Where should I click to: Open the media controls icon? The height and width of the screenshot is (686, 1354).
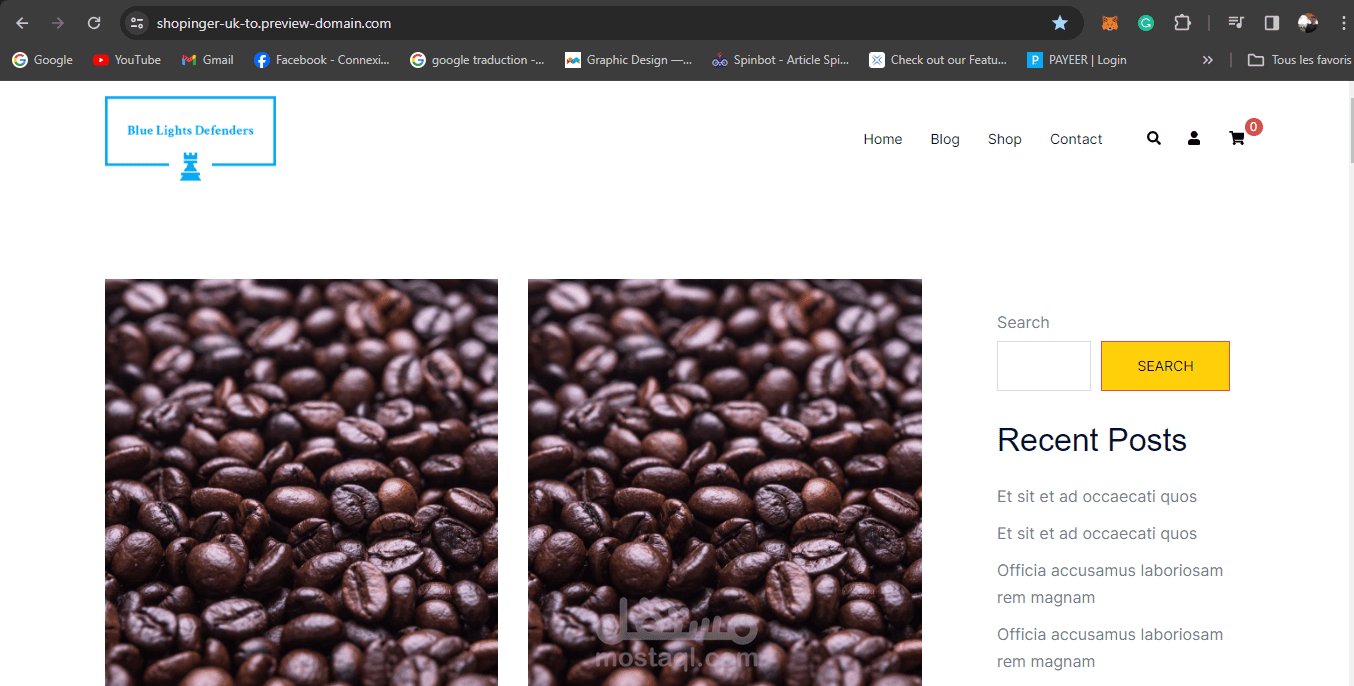coord(1236,23)
